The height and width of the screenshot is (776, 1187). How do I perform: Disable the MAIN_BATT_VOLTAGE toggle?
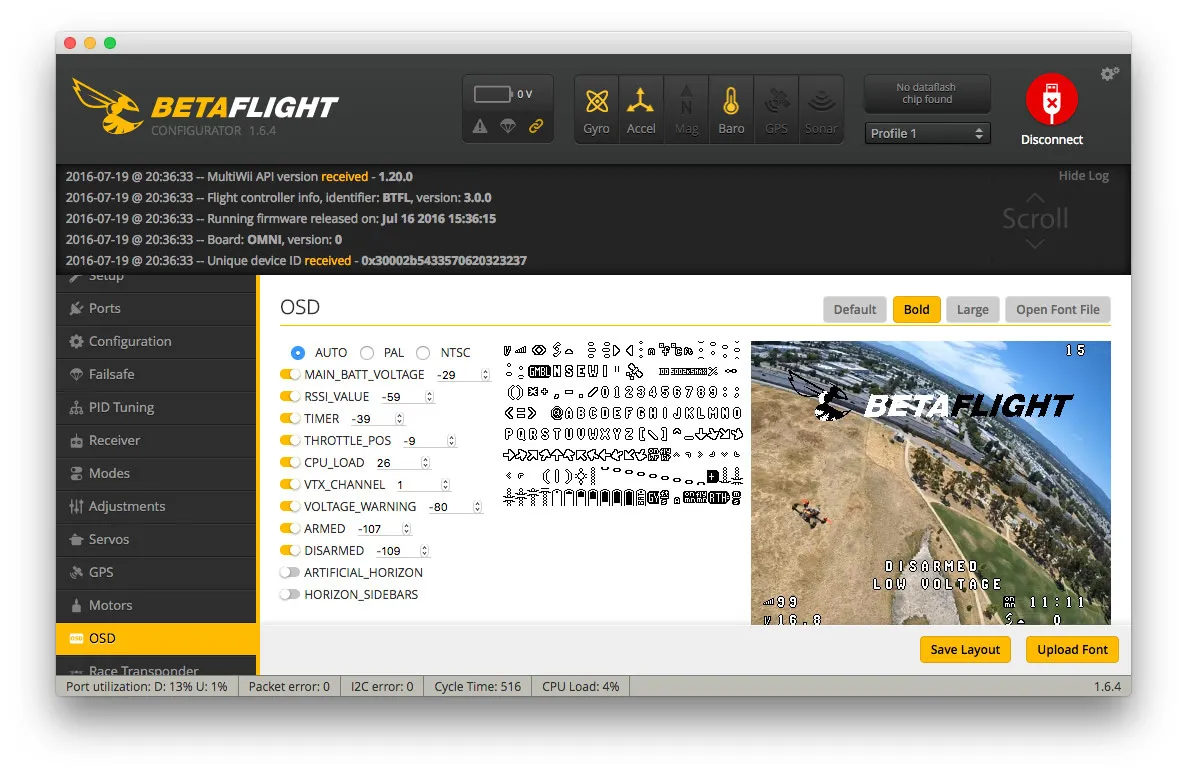pos(290,375)
